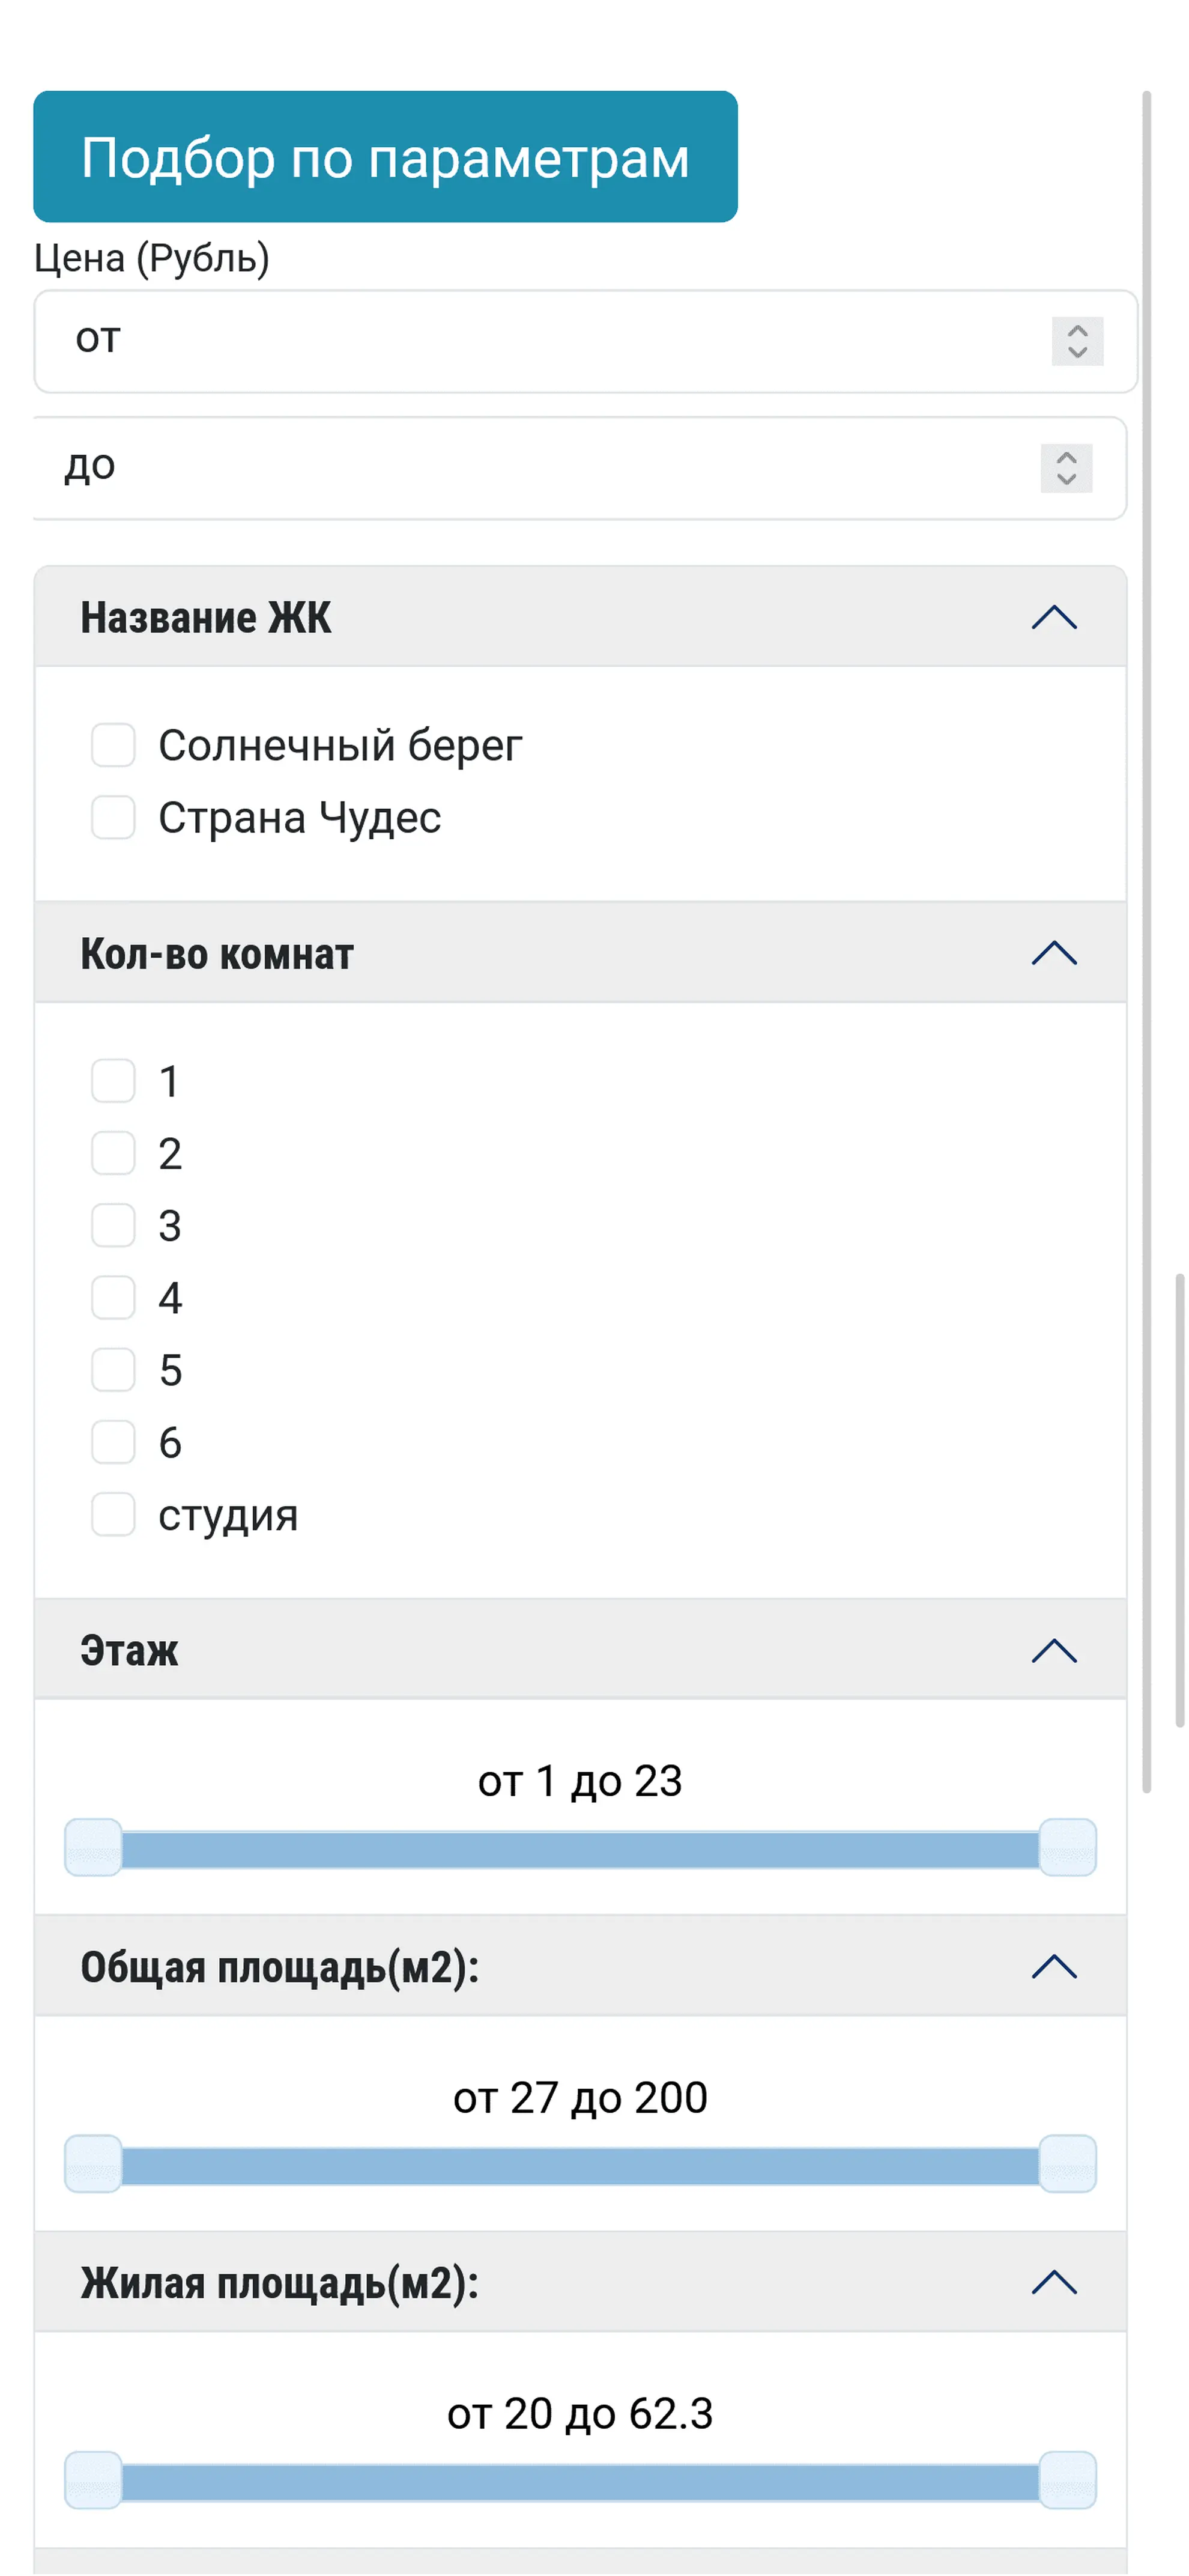This screenshot has height=2576, width=1189.
Task: Click the left handle of 'Этаж' slider
Action: point(93,1848)
